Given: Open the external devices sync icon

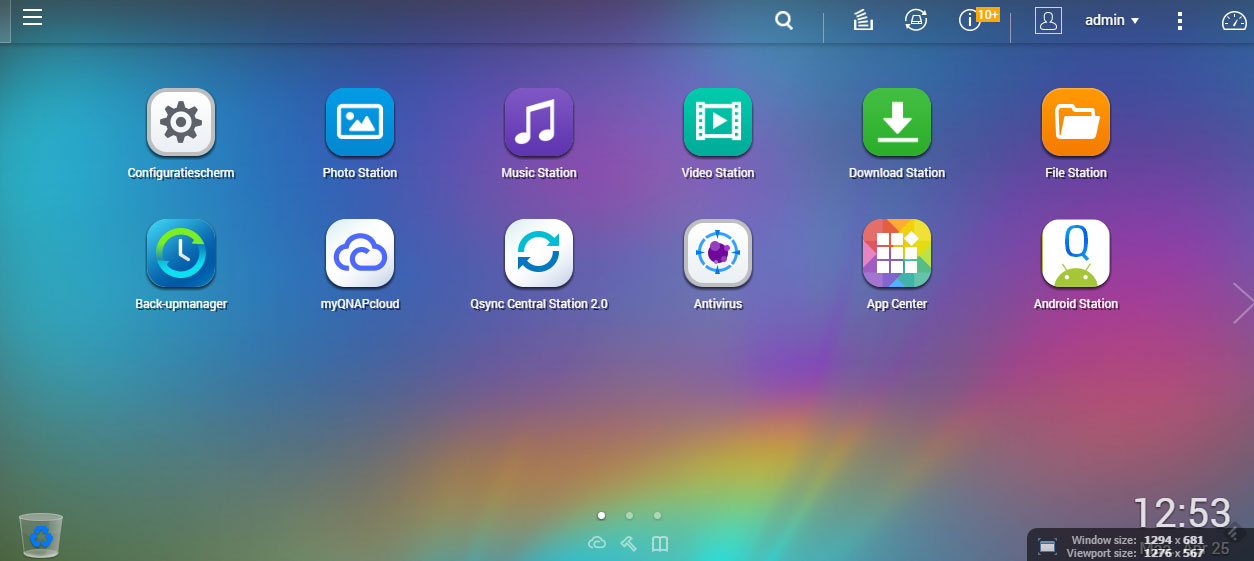Looking at the screenshot, I should (916, 20).
